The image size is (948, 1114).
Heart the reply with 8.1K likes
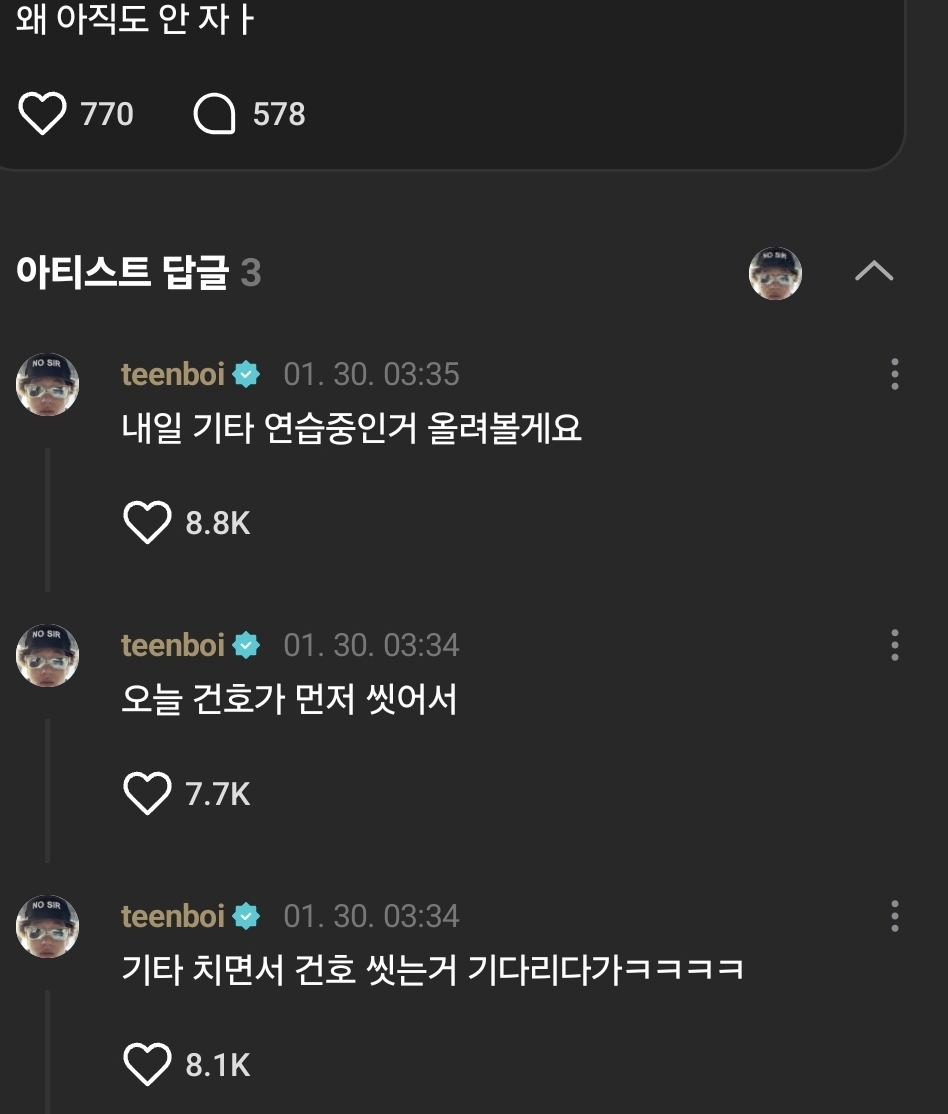[147, 1064]
